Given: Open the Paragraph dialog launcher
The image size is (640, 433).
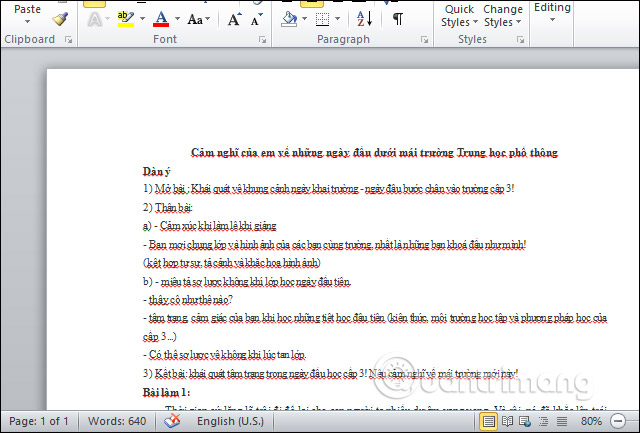Looking at the screenshot, I should [424, 40].
